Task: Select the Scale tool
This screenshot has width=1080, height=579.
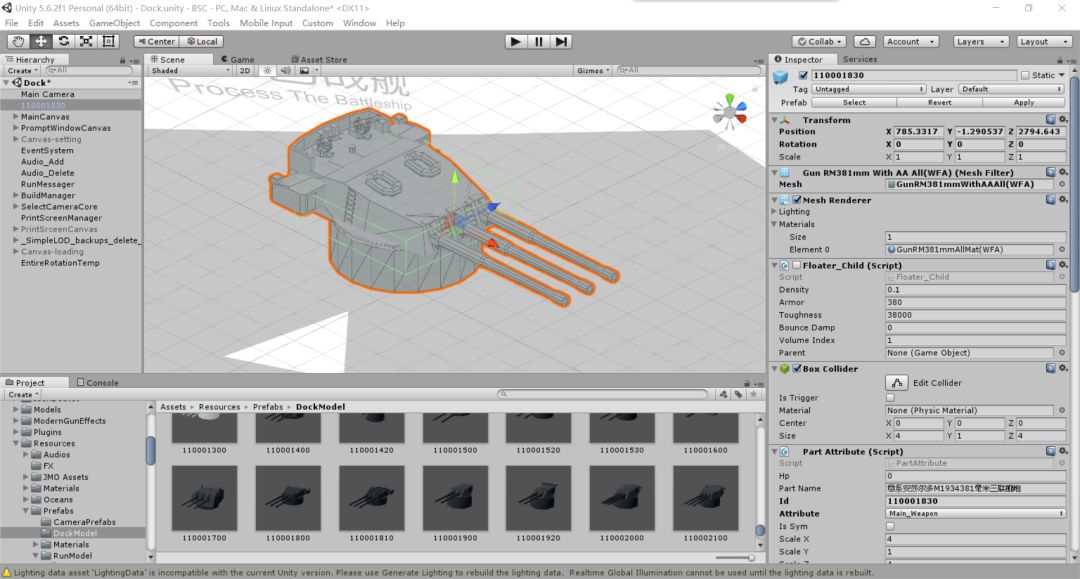Action: pyautogui.click(x=86, y=41)
